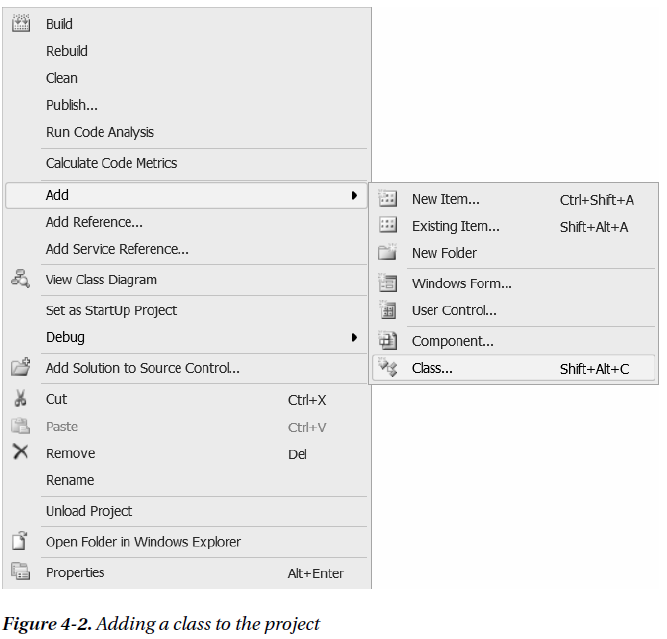The width and height of the screenshot is (667, 639).
Task: Select Rebuild from the context menu
Action: [x=67, y=51]
